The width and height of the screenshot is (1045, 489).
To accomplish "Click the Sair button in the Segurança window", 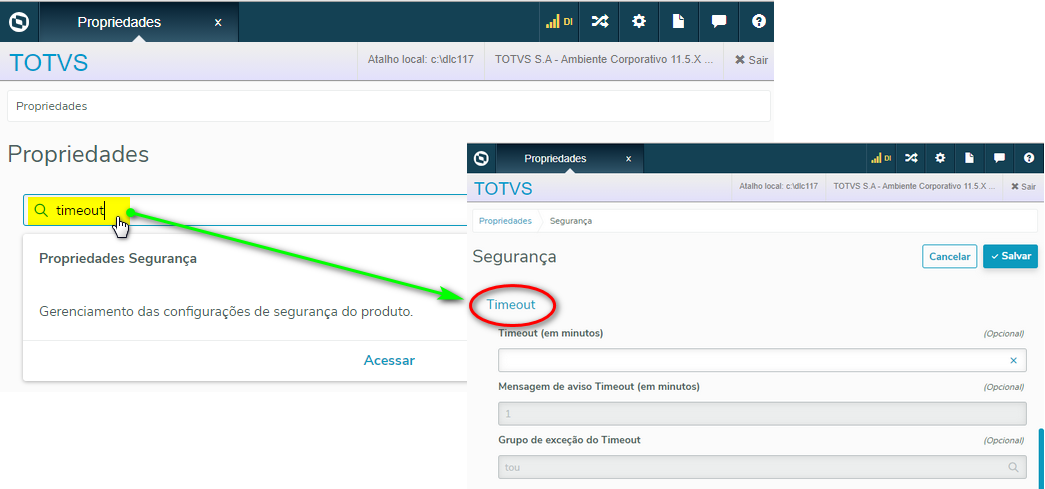I will pyautogui.click(x=1023, y=186).
